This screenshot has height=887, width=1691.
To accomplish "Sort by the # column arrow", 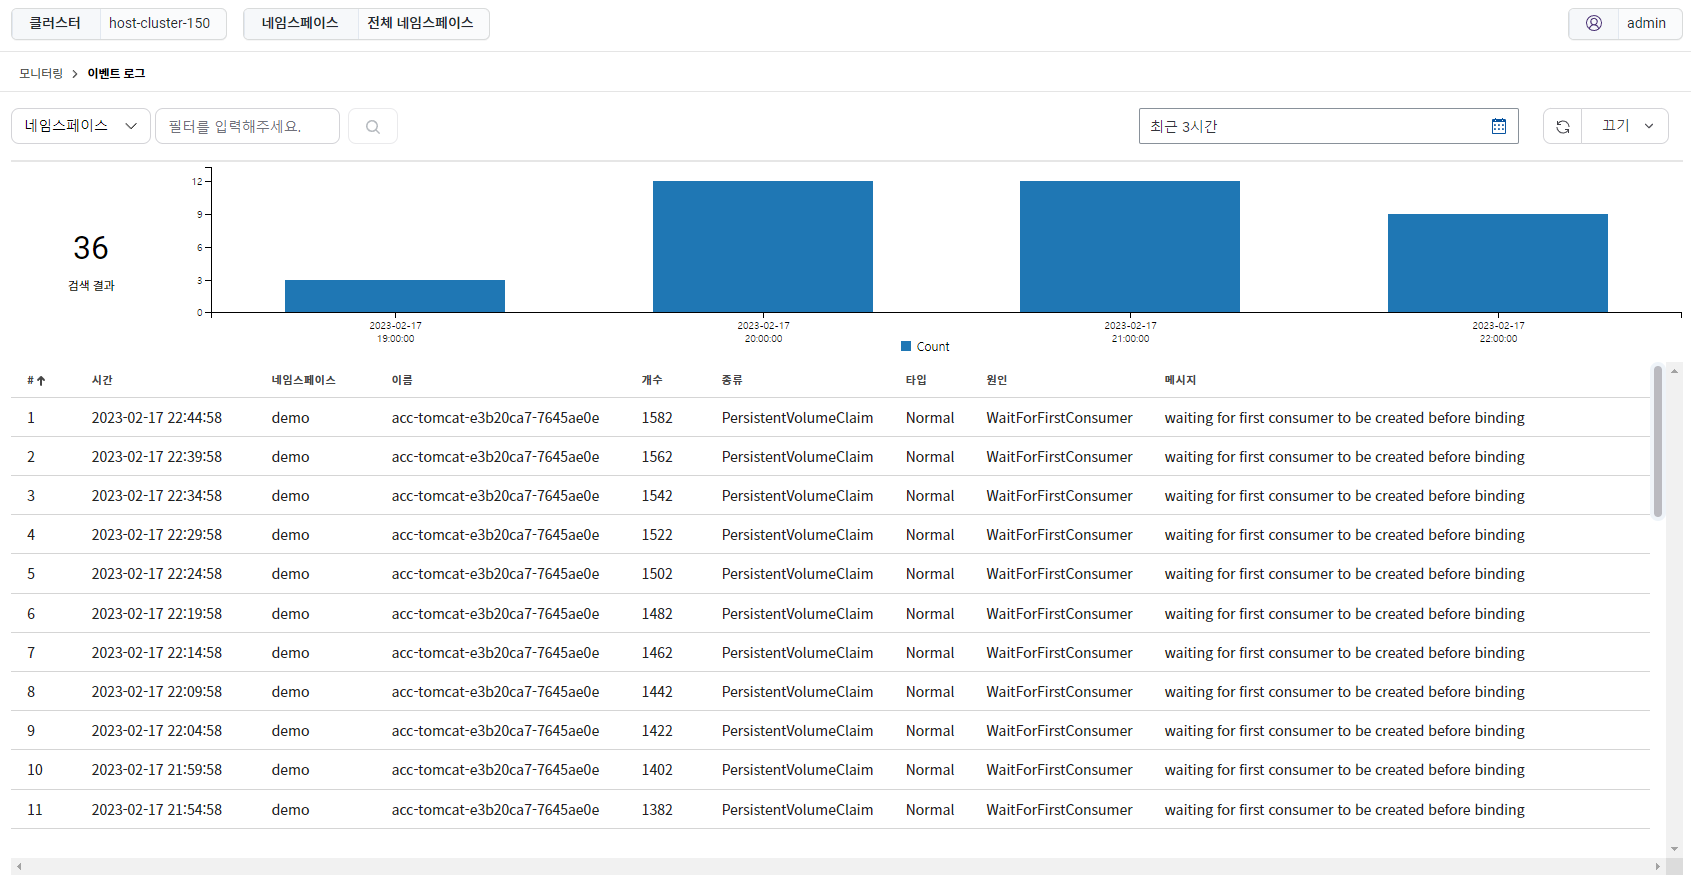I will click(x=41, y=381).
